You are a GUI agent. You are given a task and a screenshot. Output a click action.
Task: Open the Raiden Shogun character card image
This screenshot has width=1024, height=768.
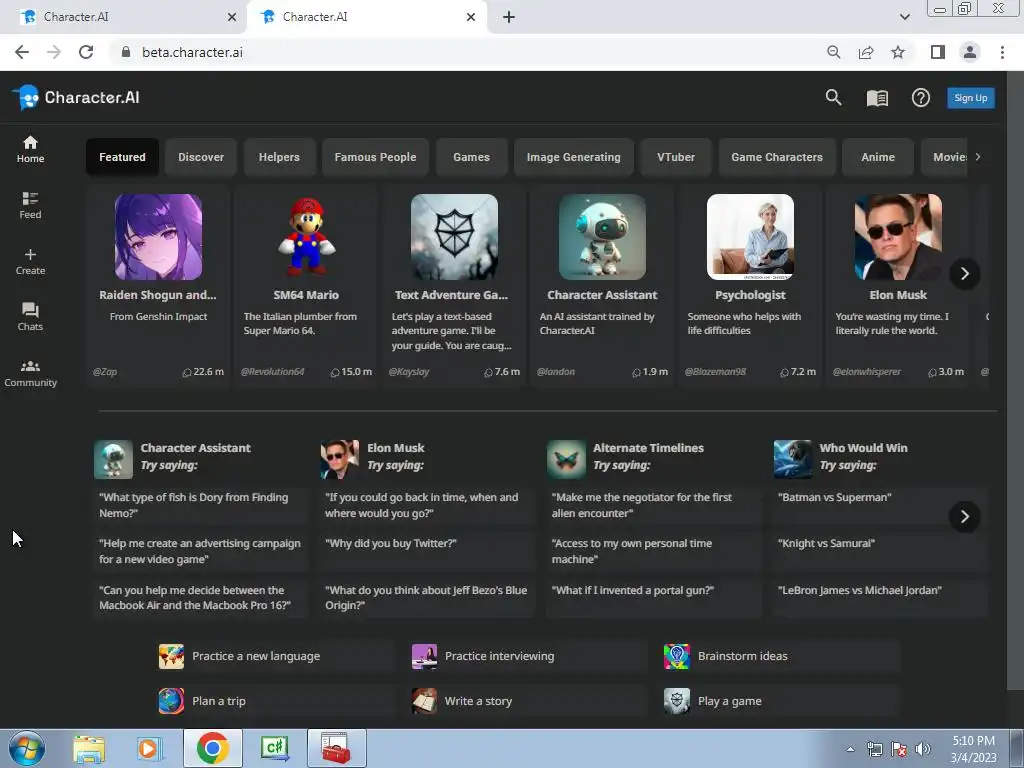point(158,237)
